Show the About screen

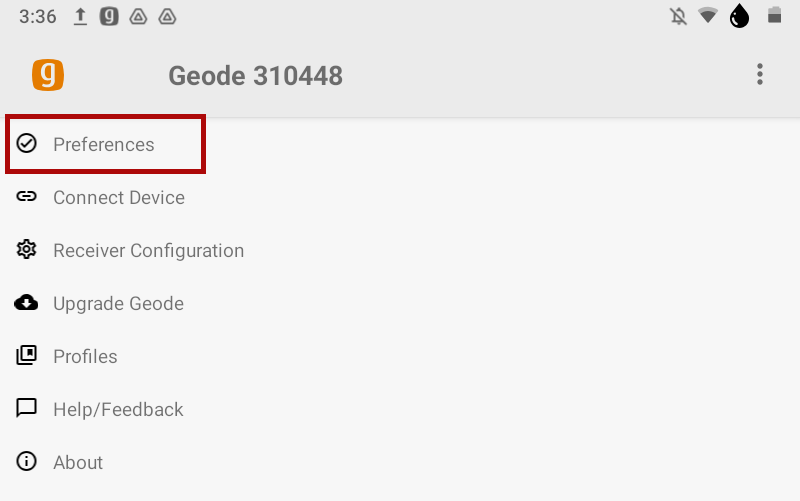(x=78, y=463)
